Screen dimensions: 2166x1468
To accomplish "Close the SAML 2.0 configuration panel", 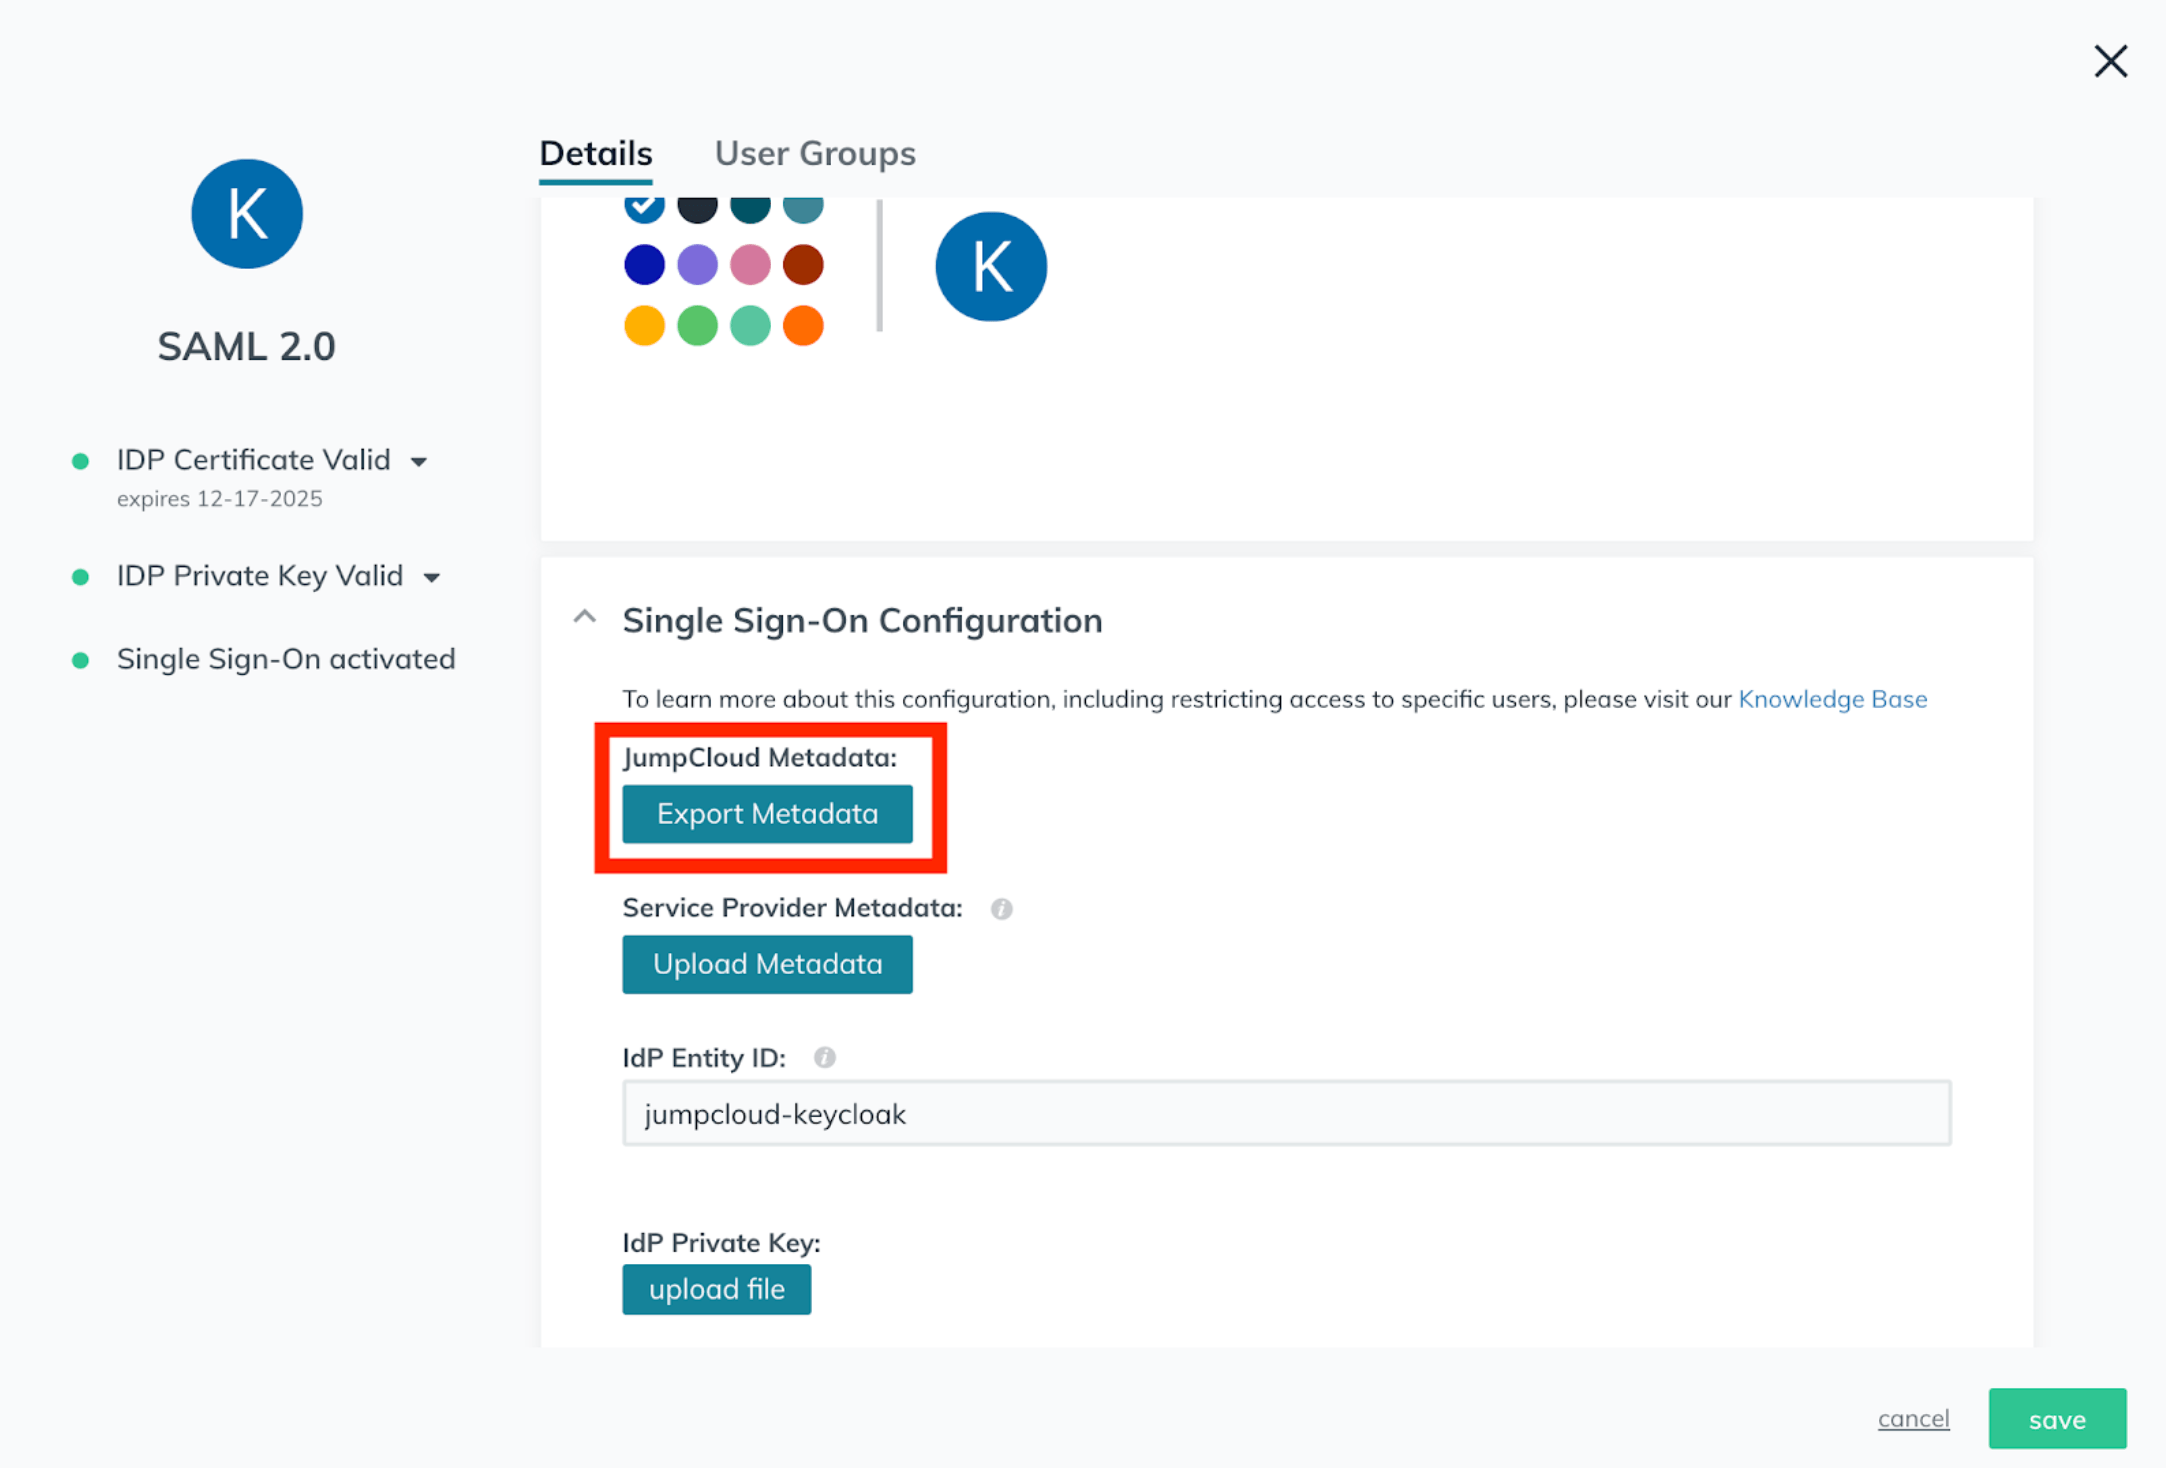I will 2110,62.
